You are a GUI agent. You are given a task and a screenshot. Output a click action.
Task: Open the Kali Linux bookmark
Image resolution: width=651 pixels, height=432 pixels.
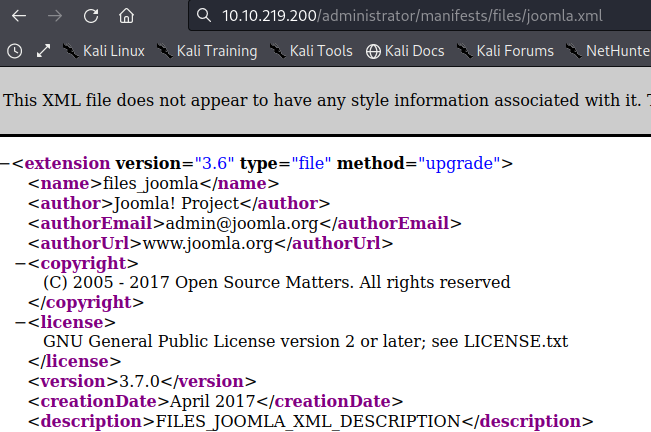point(103,51)
